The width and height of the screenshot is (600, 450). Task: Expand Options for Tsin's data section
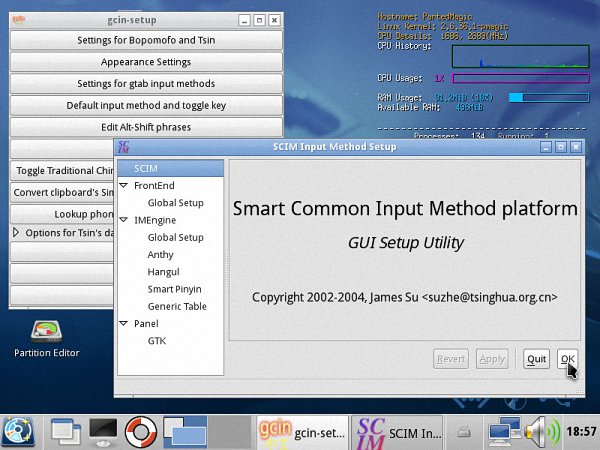pos(16,233)
